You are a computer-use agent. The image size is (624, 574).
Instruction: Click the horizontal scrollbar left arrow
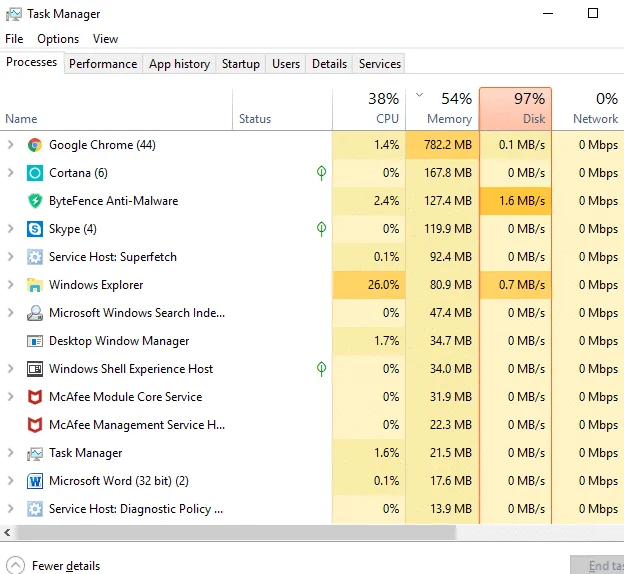click(7, 533)
